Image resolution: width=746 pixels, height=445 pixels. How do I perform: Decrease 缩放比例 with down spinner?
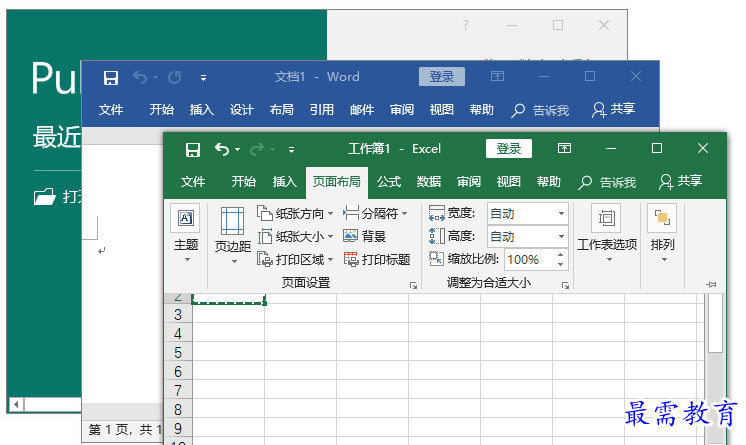point(561,265)
